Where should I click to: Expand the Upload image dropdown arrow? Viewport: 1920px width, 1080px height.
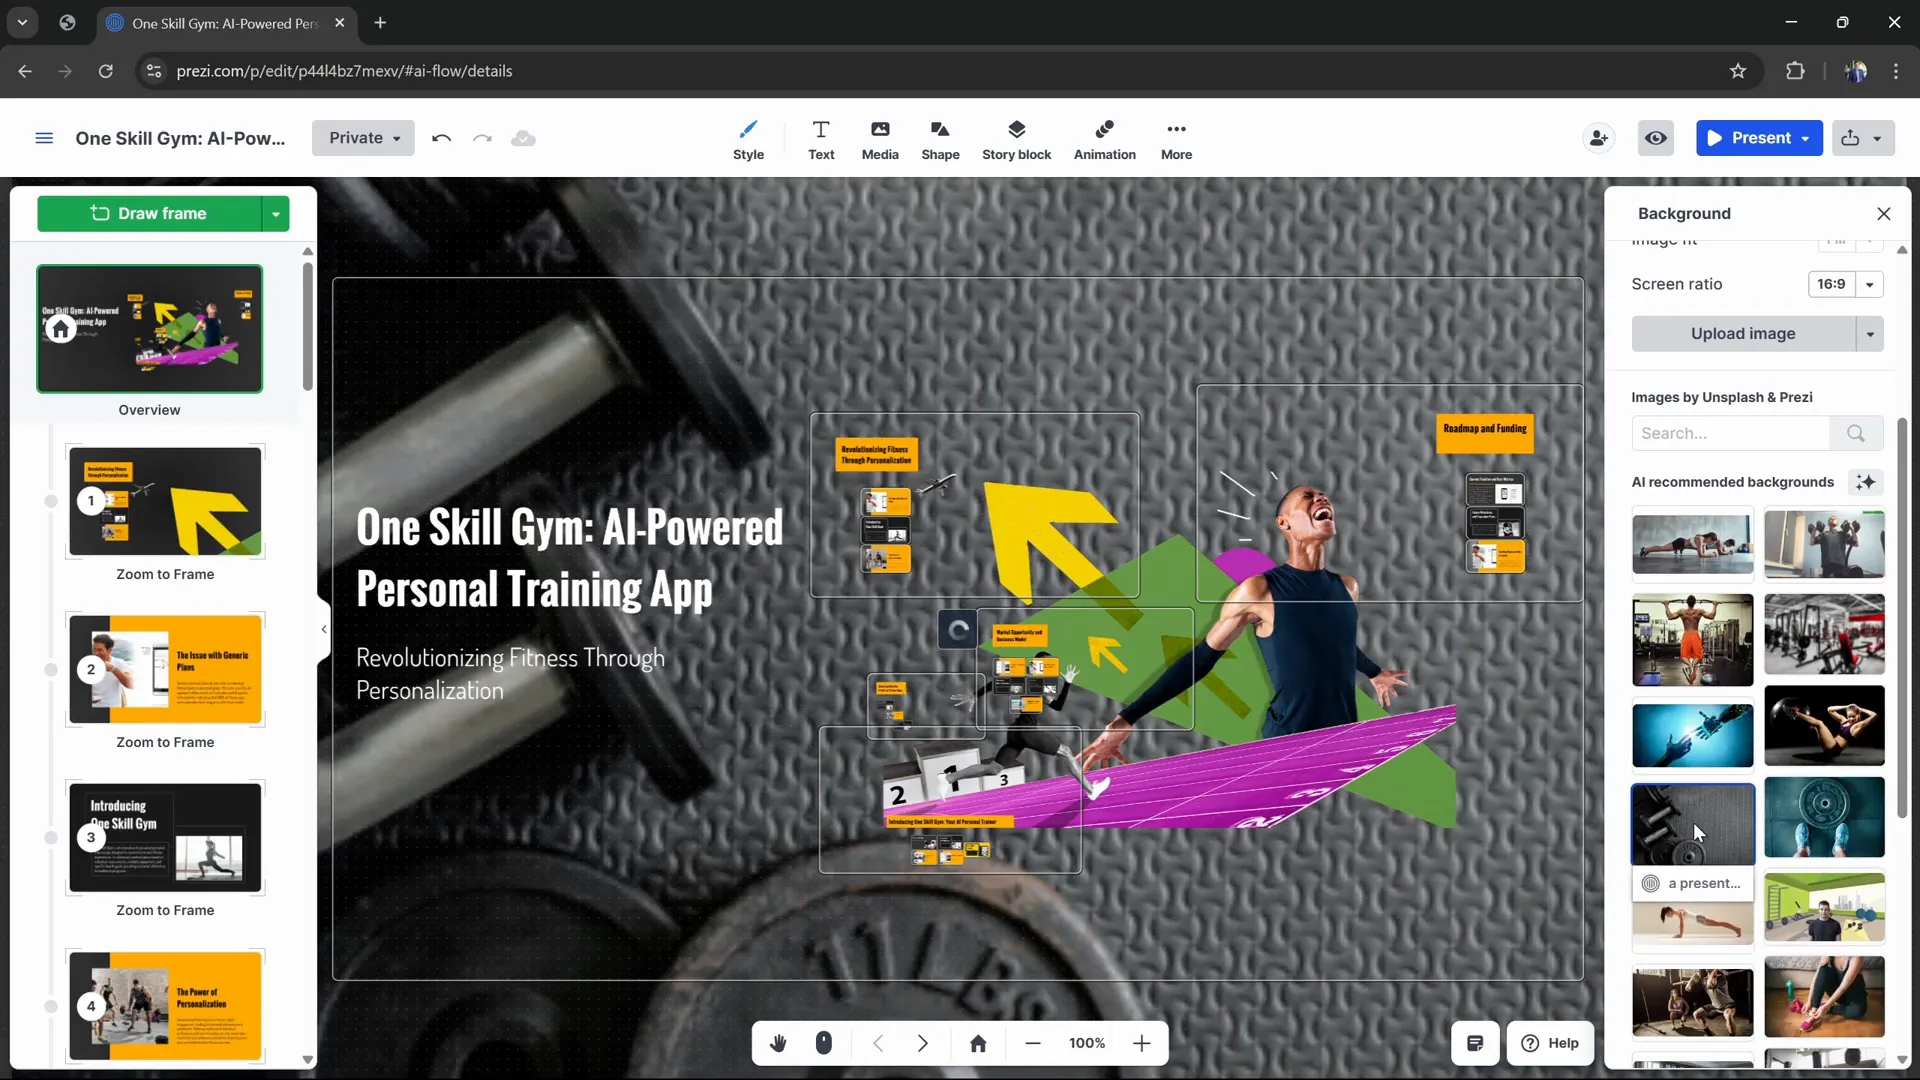[x=1870, y=334]
